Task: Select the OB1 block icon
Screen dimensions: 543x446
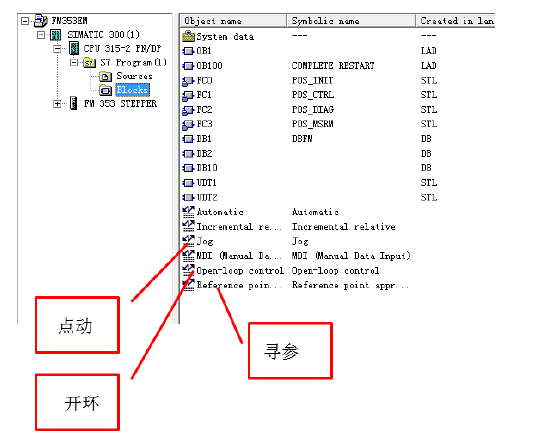Action: point(188,51)
